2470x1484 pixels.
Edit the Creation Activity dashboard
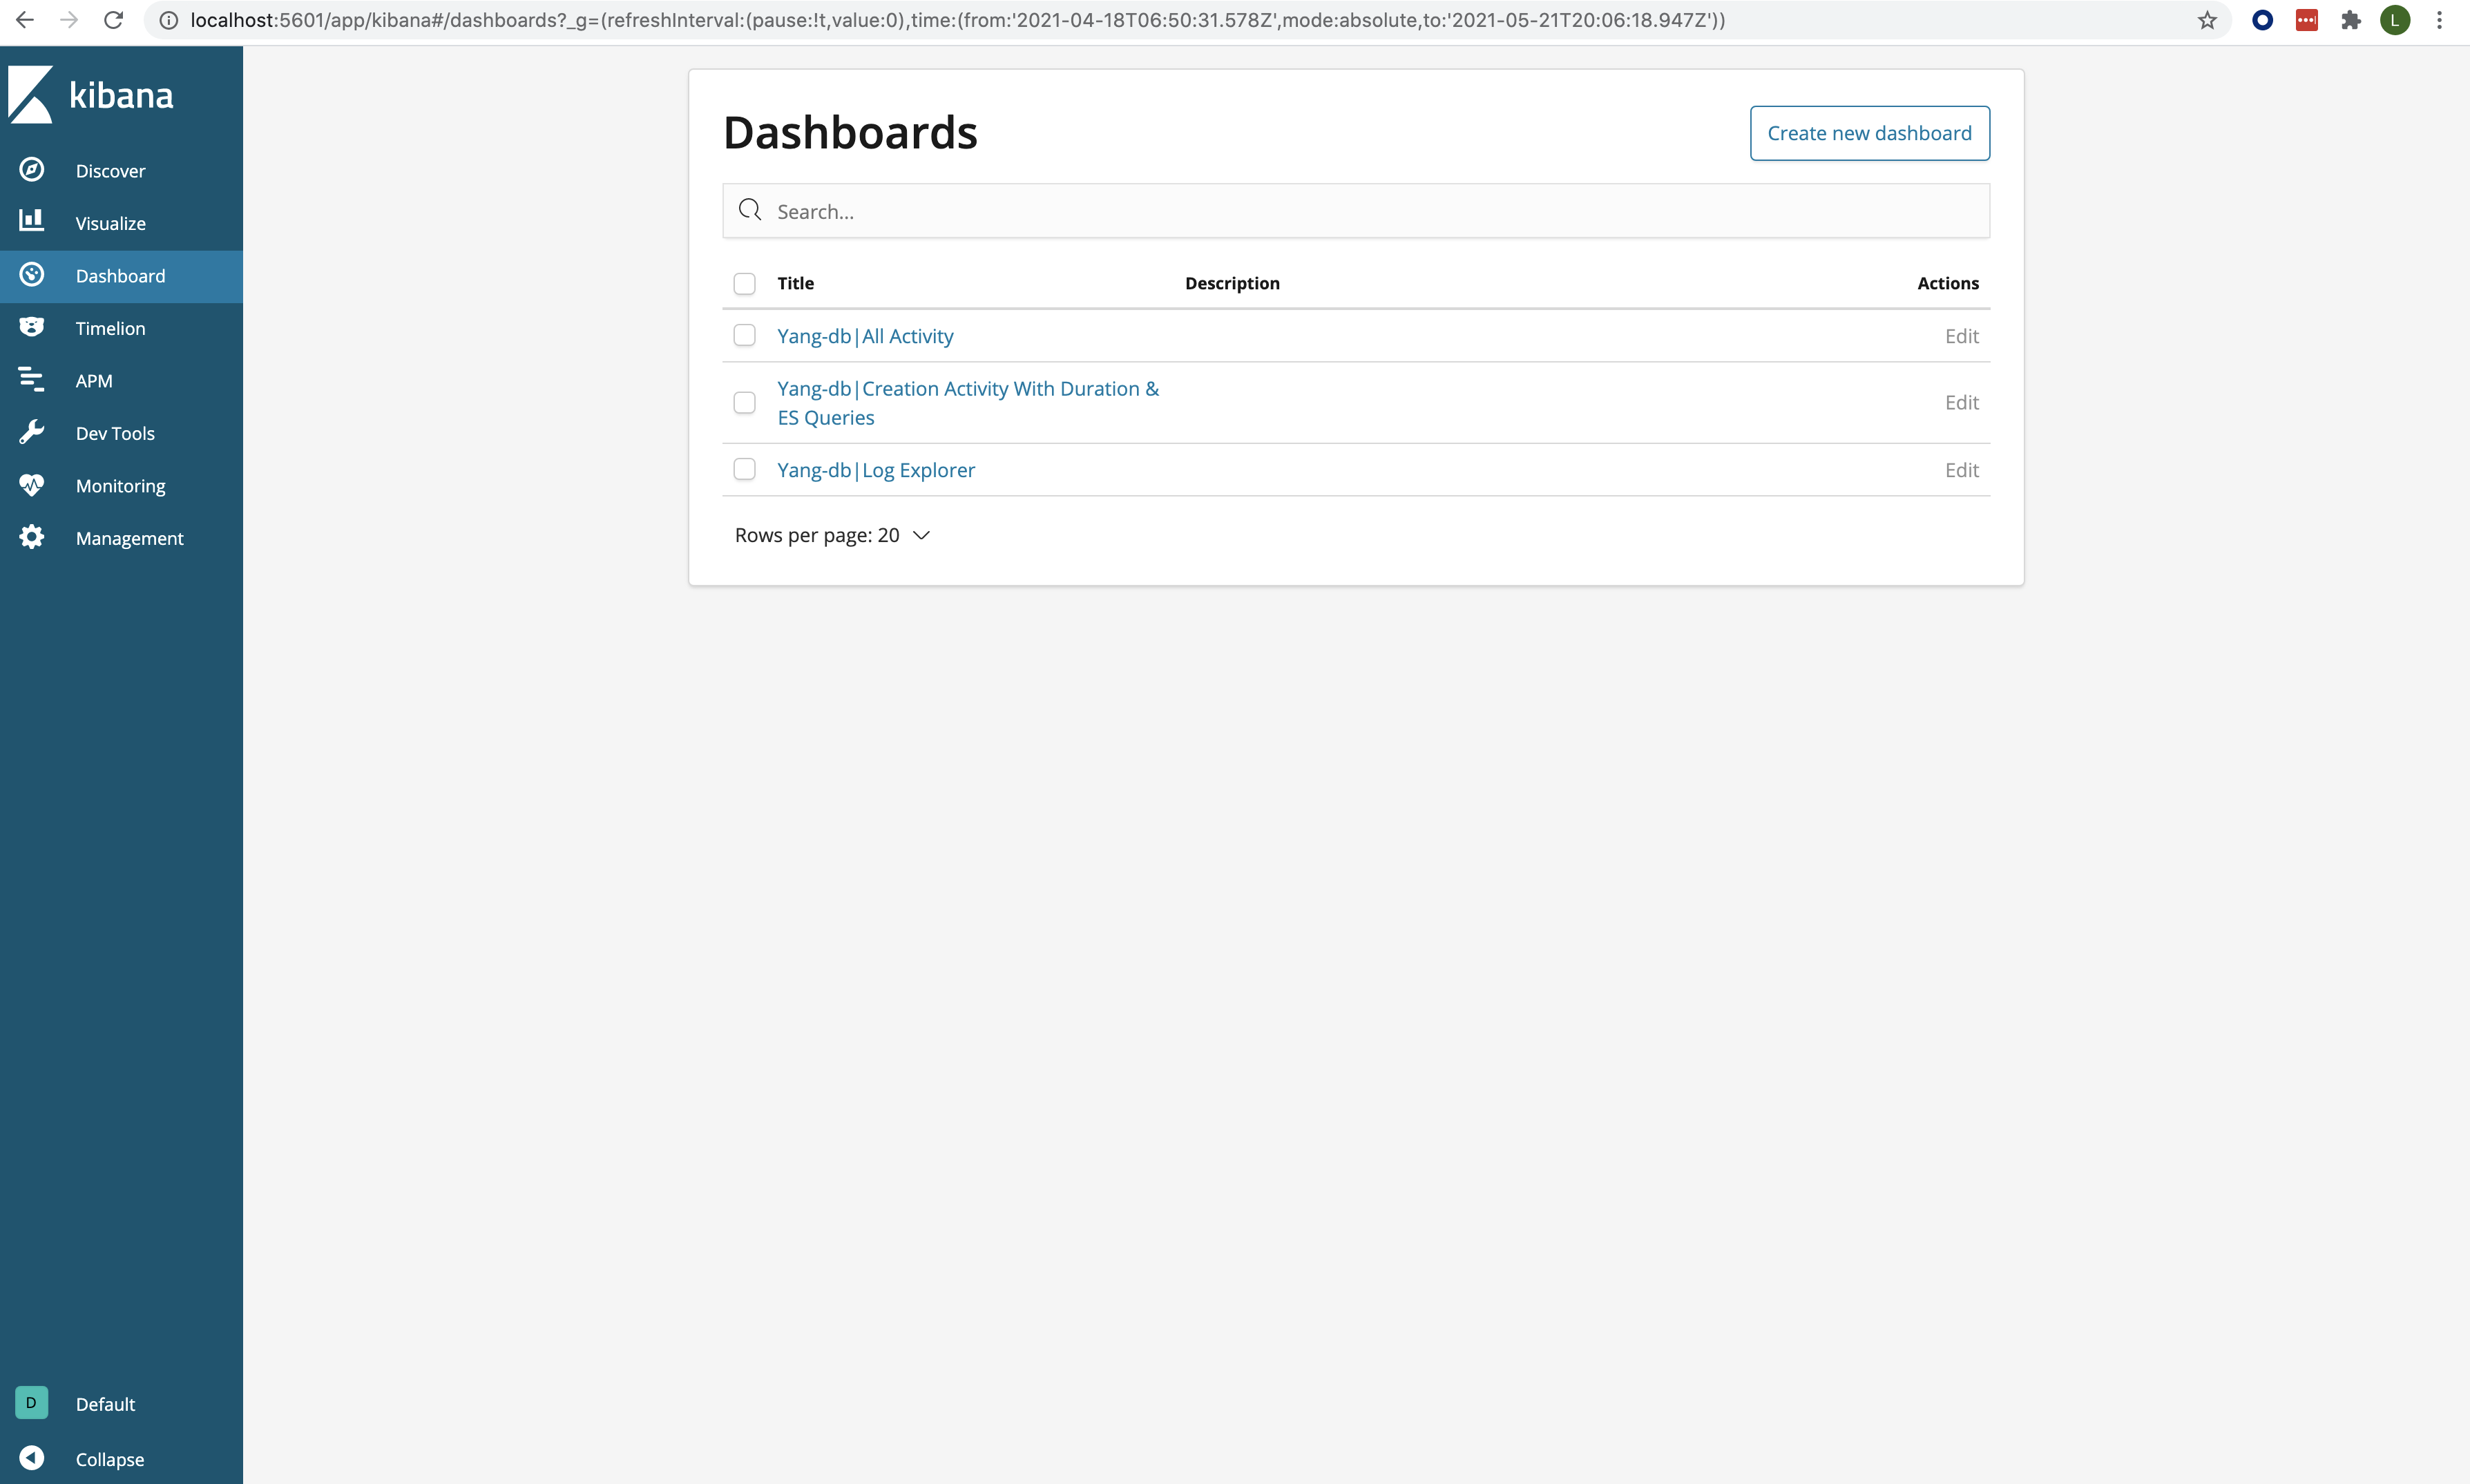tap(1961, 402)
